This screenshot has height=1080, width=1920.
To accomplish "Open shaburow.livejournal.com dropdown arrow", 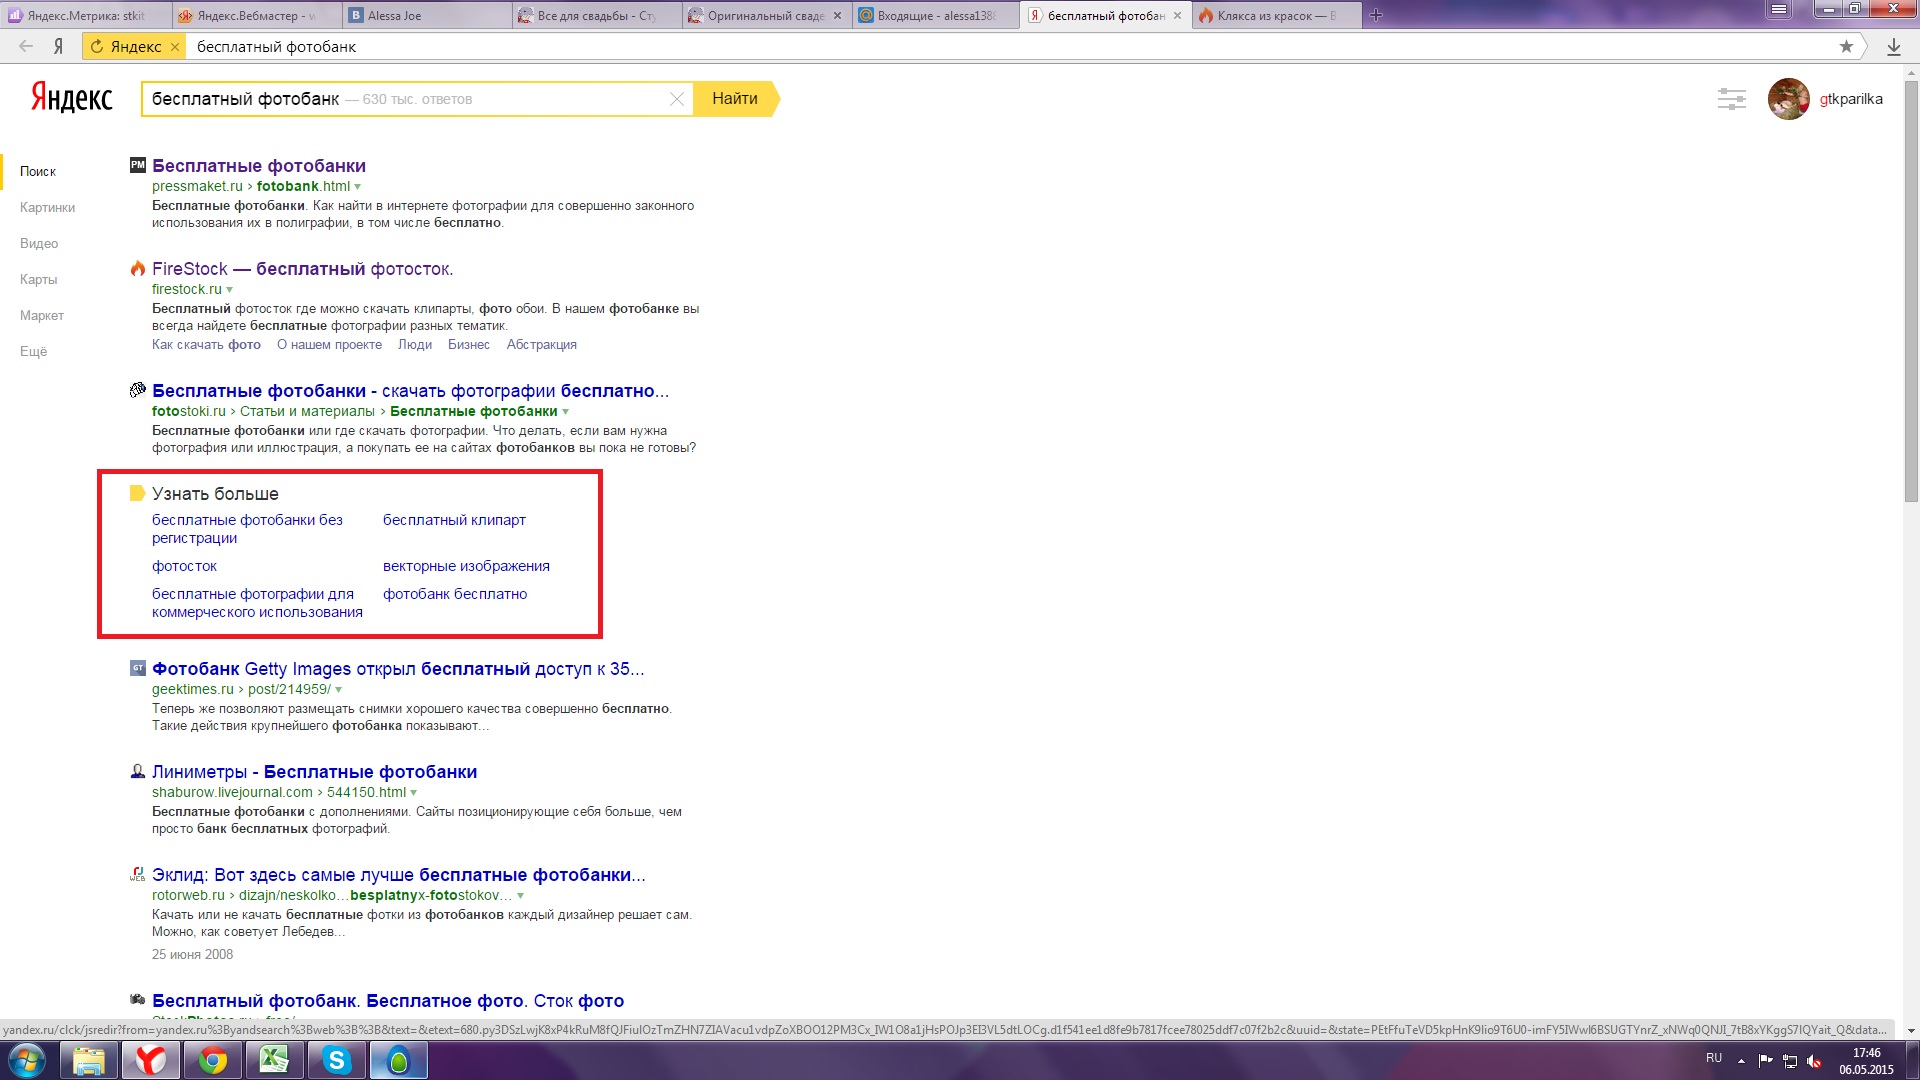I will pyautogui.click(x=414, y=793).
